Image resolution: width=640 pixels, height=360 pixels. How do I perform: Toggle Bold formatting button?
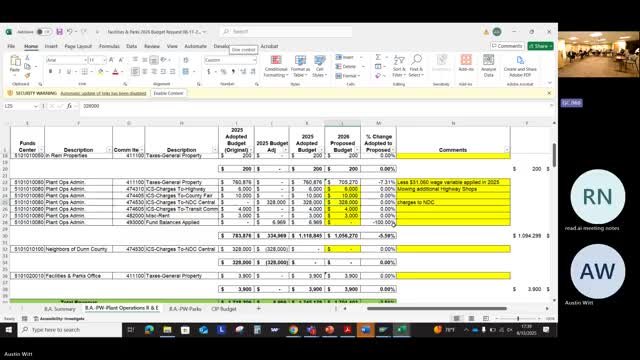pyautogui.click(x=50, y=71)
